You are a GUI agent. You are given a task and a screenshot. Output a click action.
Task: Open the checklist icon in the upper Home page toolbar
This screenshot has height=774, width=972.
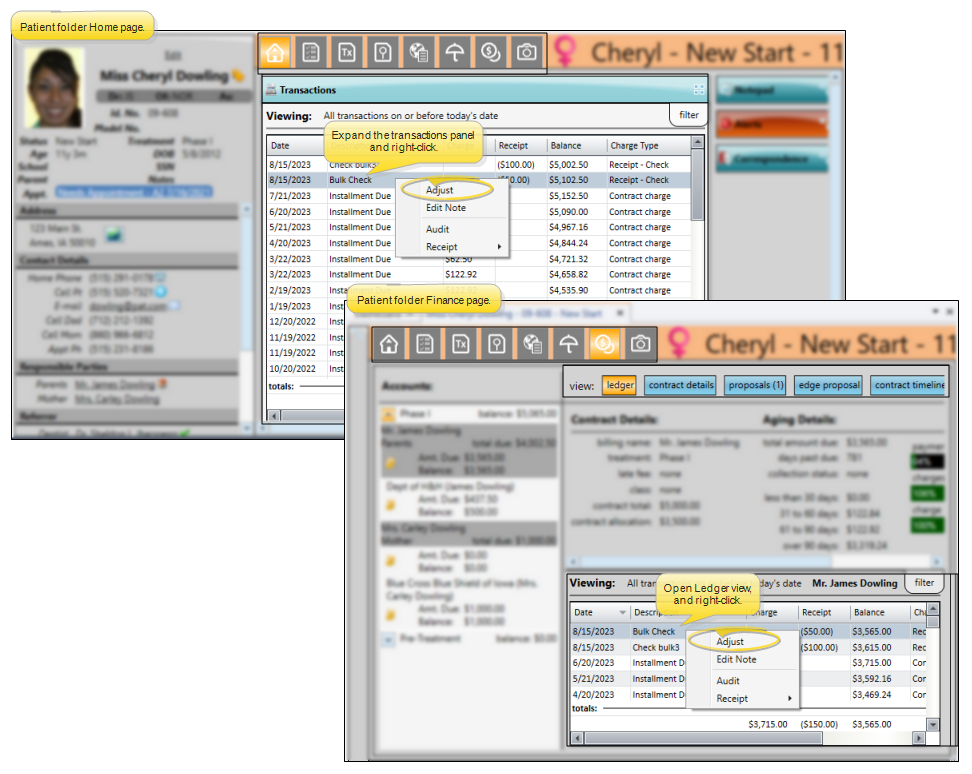pos(312,53)
